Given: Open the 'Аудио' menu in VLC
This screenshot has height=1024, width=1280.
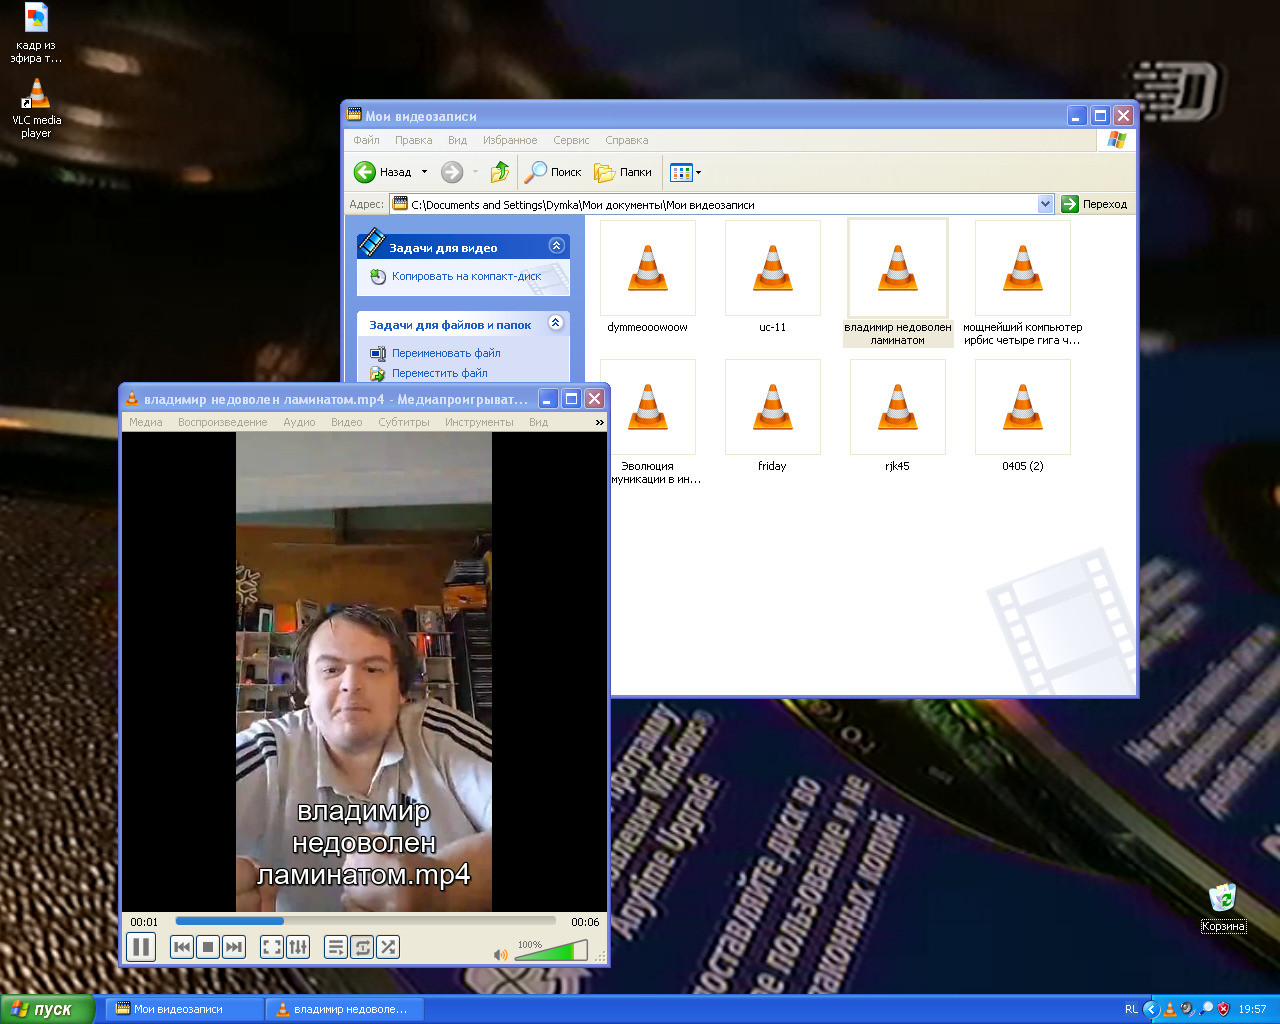Looking at the screenshot, I should click(299, 422).
